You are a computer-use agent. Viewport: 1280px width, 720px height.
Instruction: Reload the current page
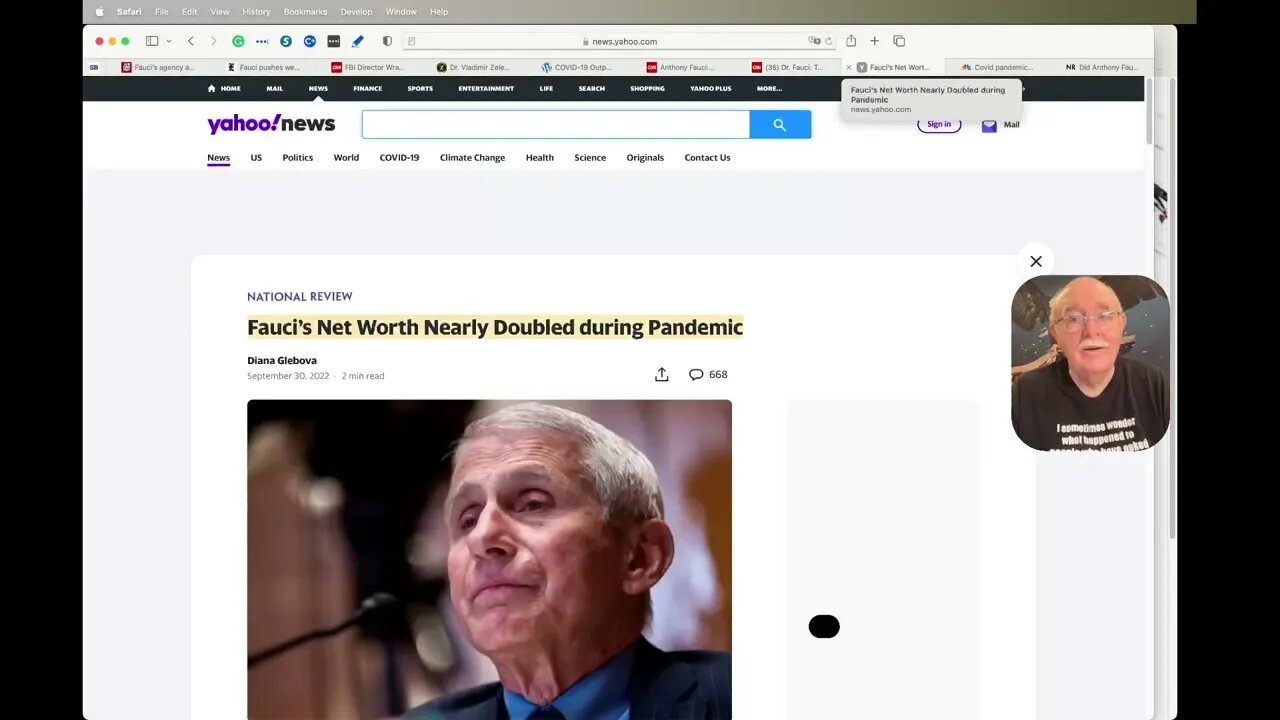(828, 41)
